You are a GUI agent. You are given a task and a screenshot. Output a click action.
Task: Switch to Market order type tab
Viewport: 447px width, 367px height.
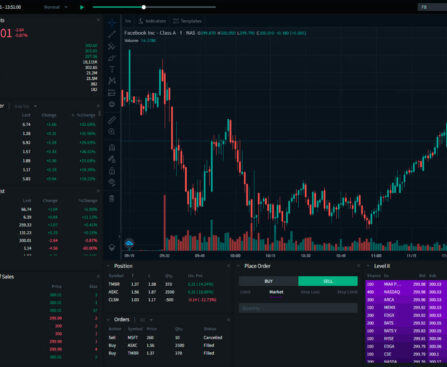click(276, 292)
